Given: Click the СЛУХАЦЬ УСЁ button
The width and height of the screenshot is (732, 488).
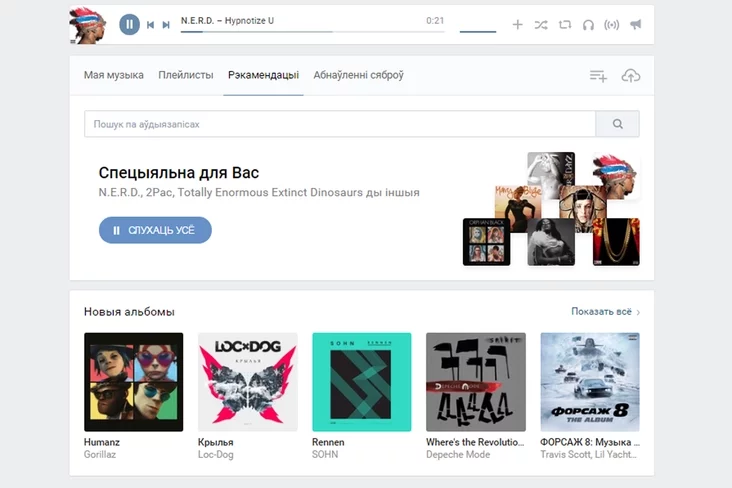Looking at the screenshot, I should point(155,230).
